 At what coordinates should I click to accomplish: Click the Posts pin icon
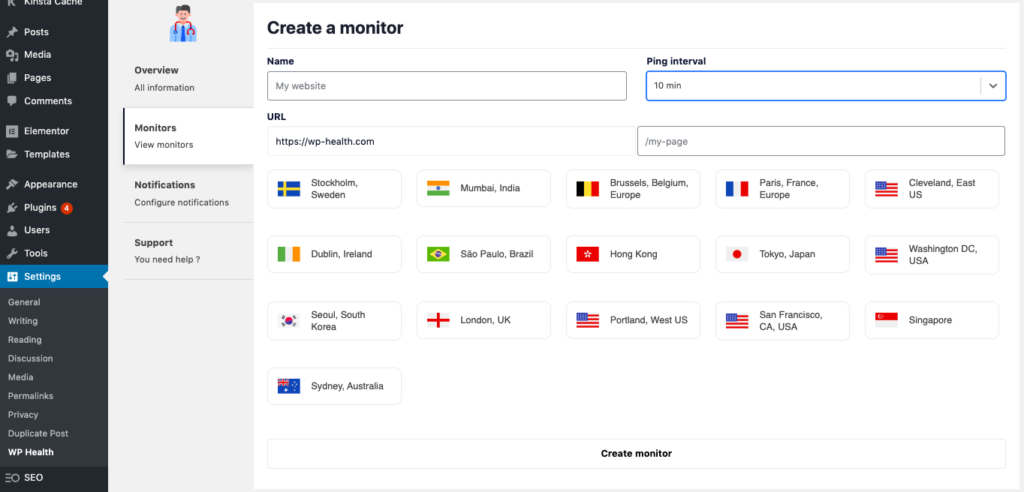pos(12,32)
